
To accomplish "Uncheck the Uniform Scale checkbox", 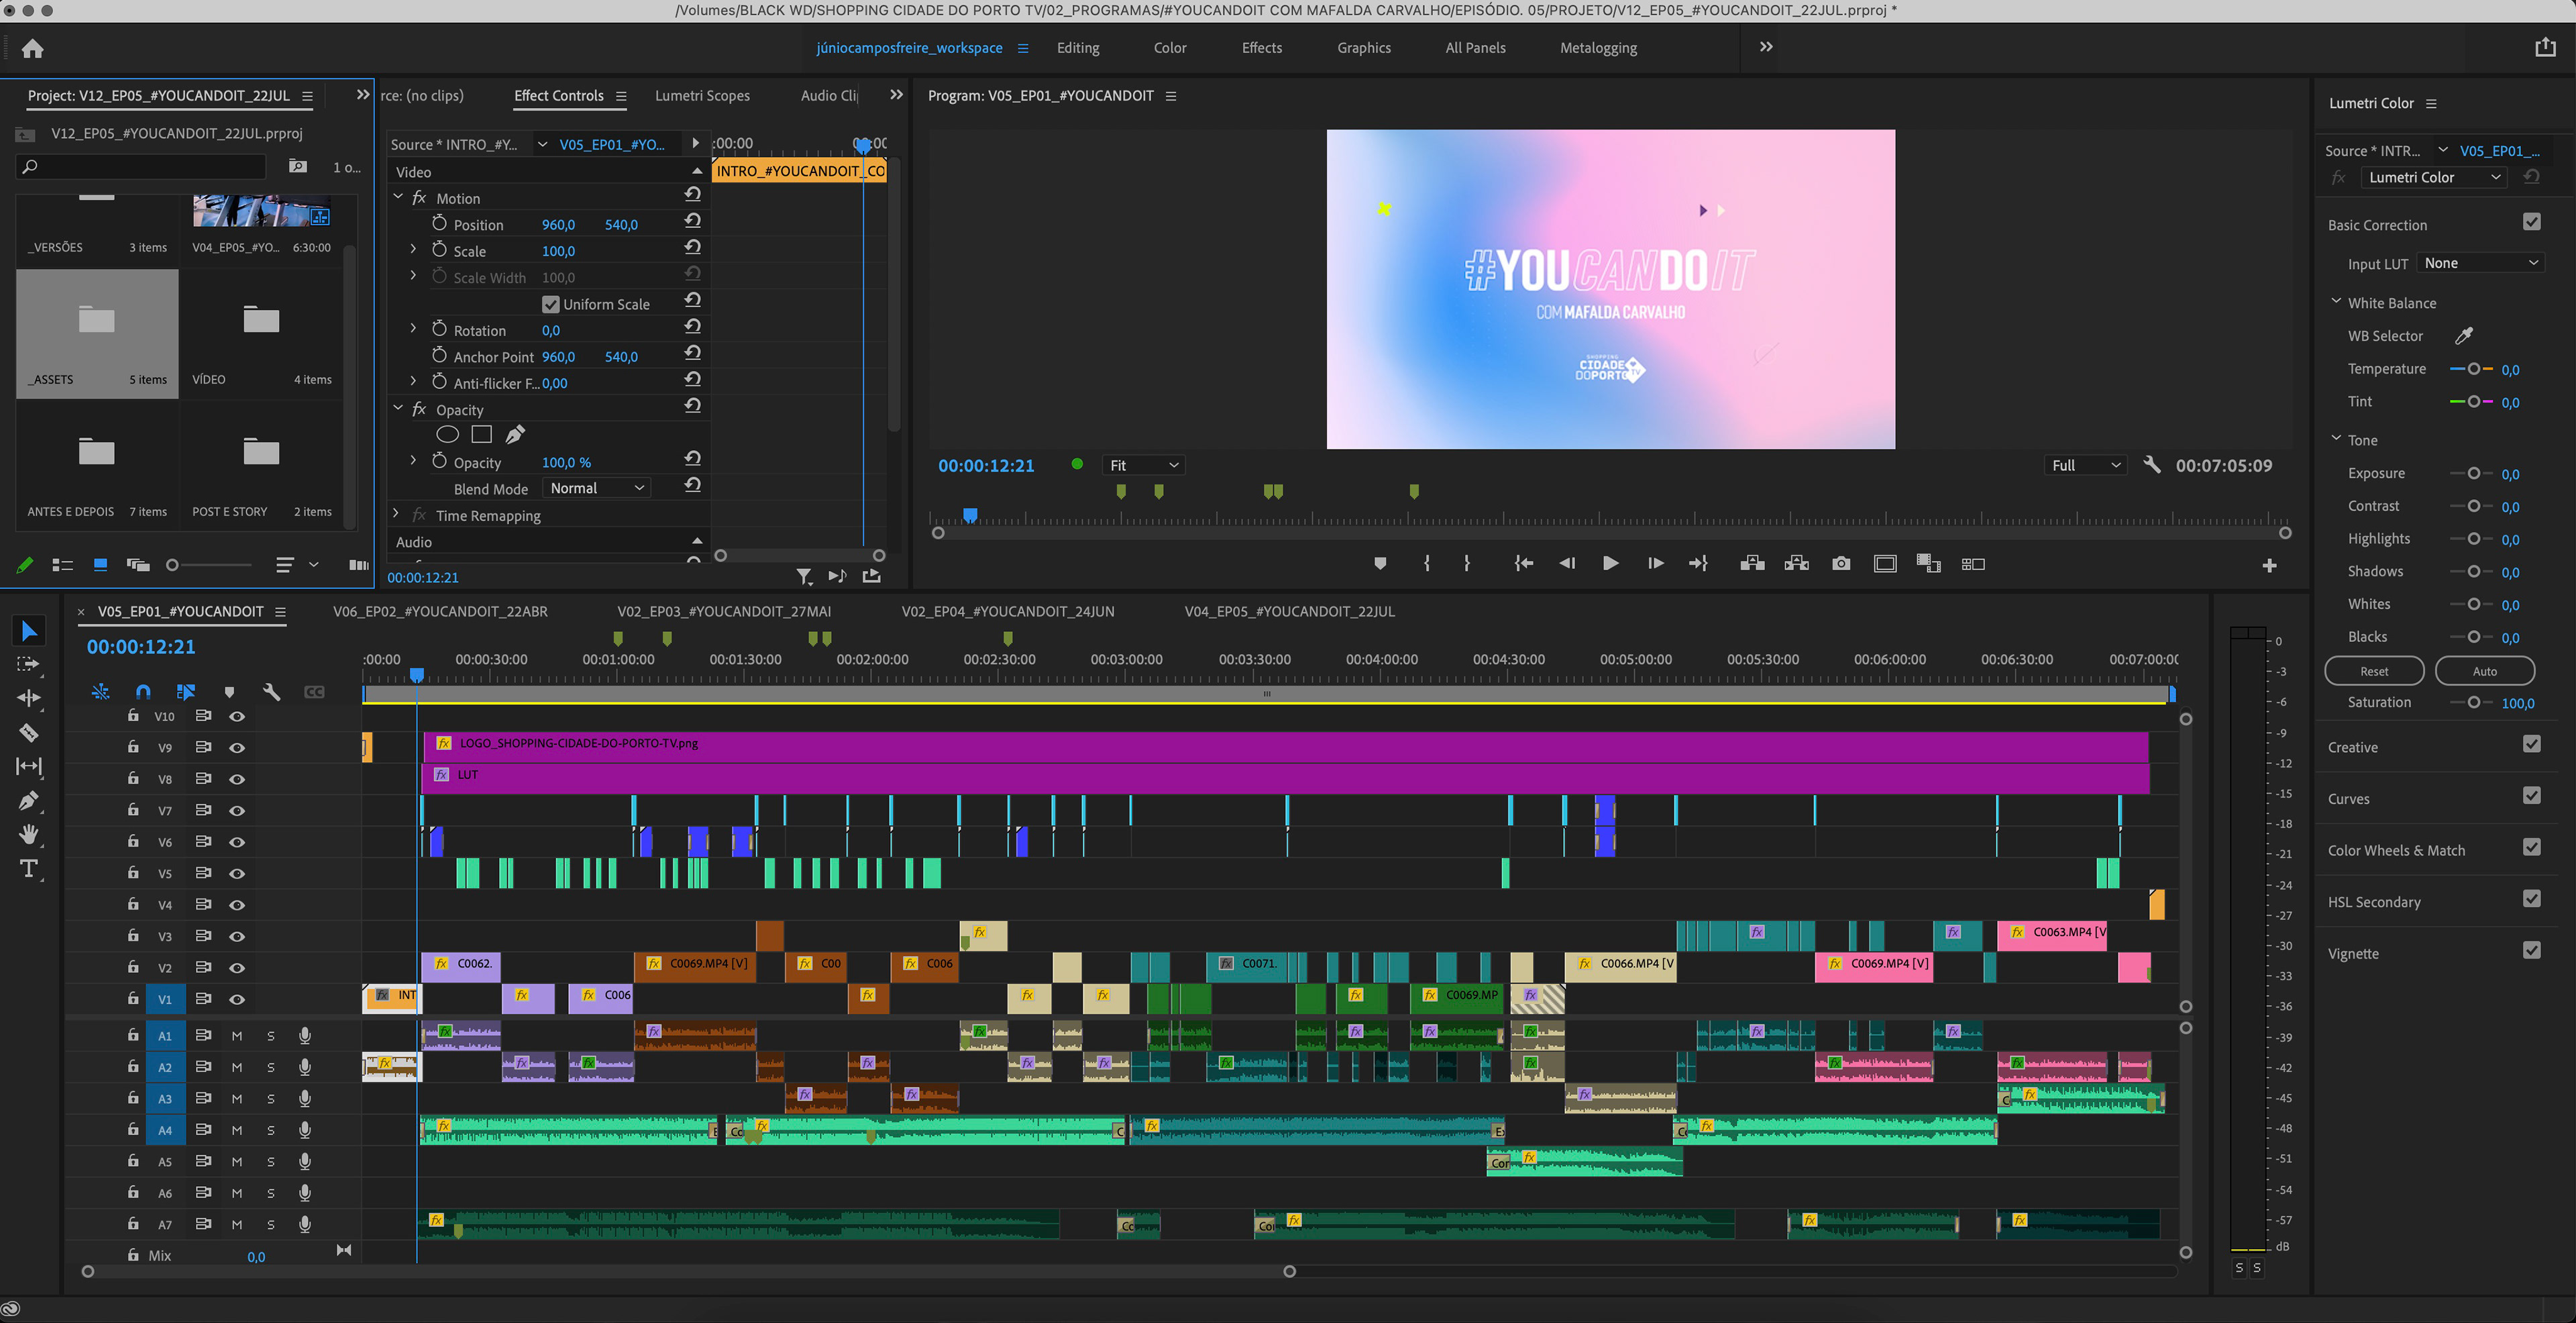I will [551, 304].
